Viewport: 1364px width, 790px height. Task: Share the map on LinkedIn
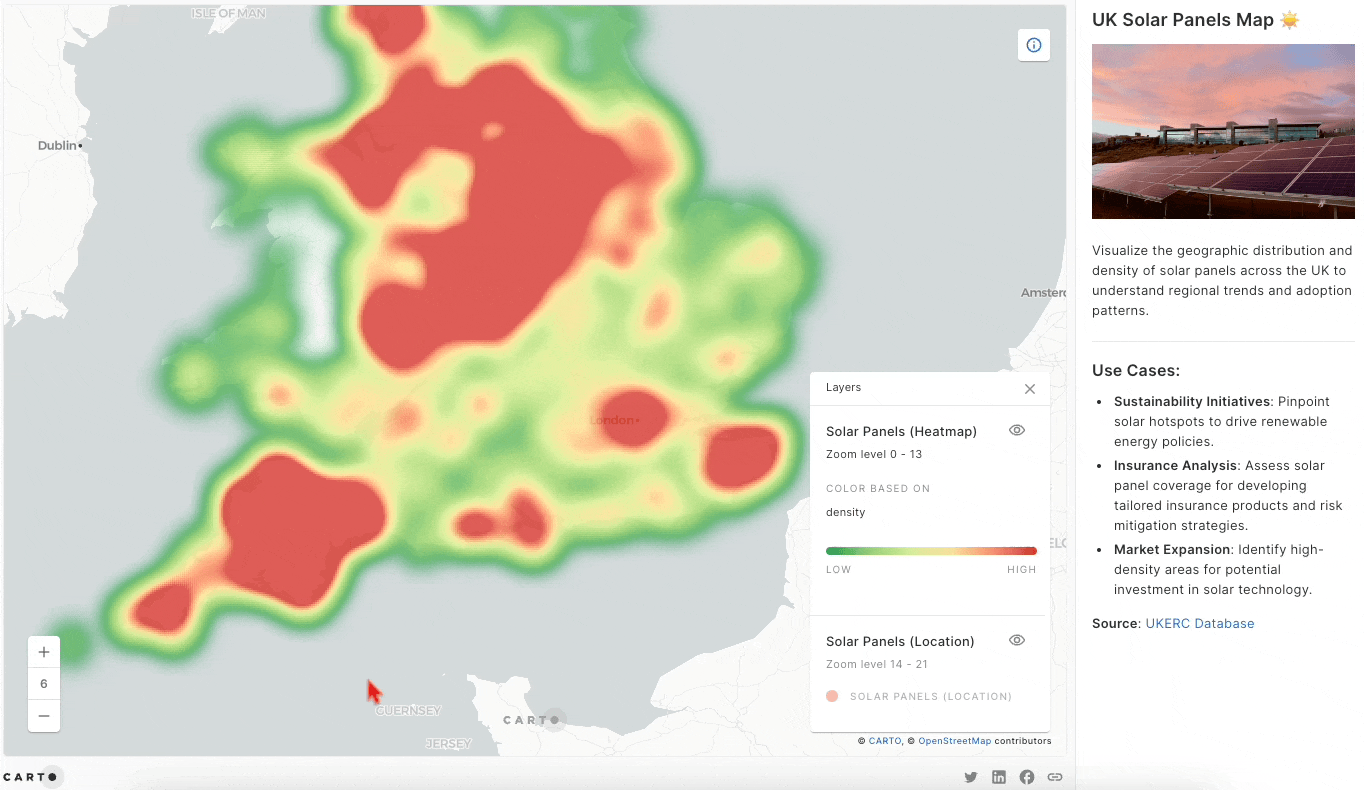coord(998,777)
